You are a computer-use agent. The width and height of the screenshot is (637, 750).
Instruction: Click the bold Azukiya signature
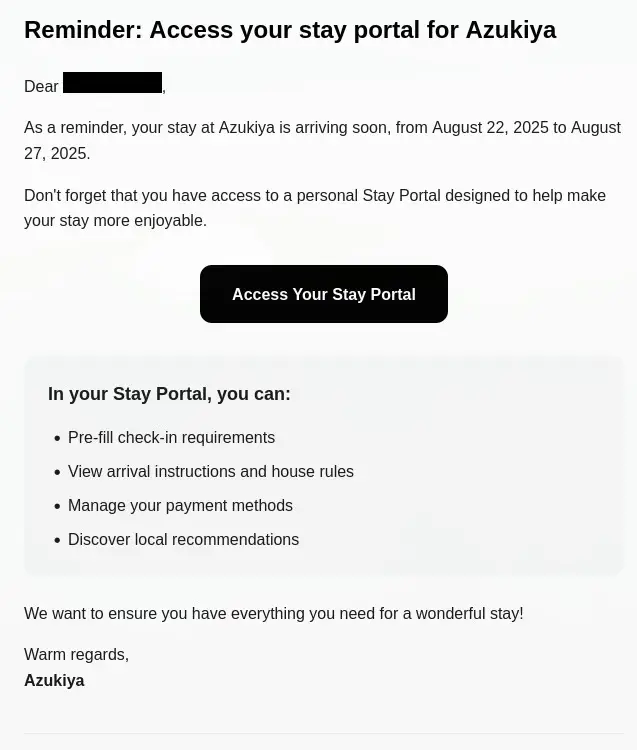point(54,681)
